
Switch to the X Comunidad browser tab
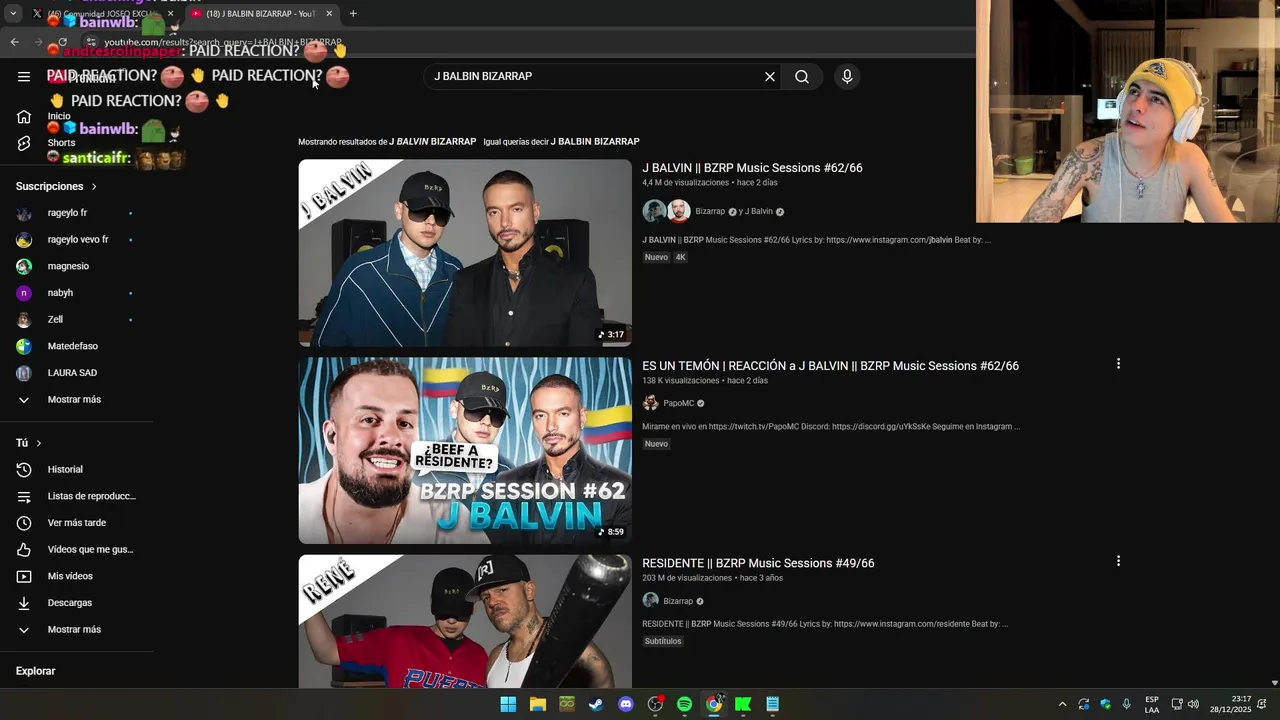click(x=100, y=14)
